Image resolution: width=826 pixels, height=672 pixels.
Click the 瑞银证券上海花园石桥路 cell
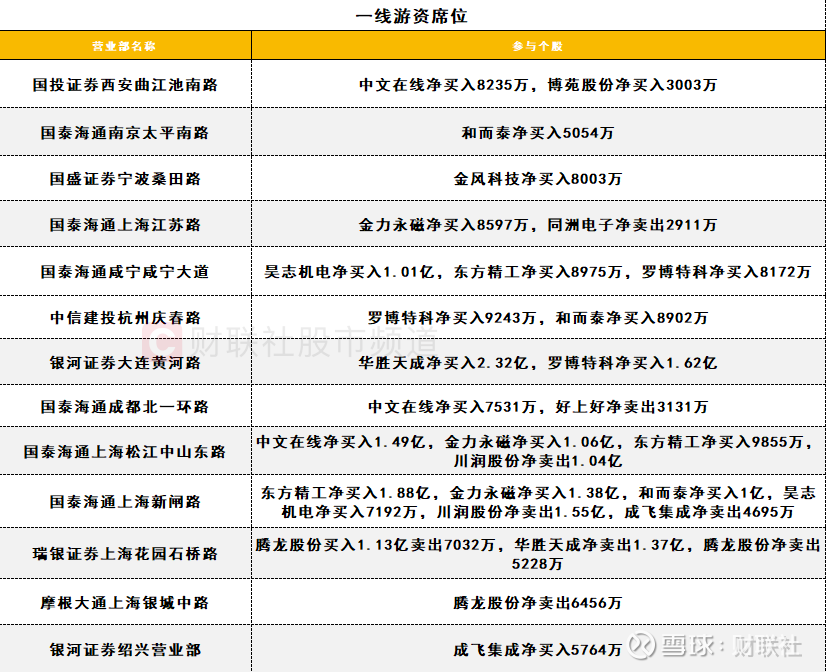pos(125,554)
